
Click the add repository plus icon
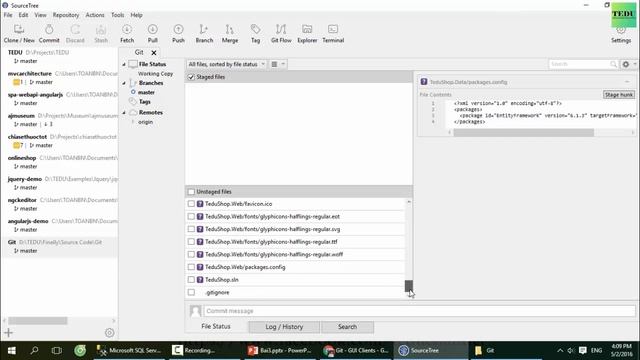[9, 333]
